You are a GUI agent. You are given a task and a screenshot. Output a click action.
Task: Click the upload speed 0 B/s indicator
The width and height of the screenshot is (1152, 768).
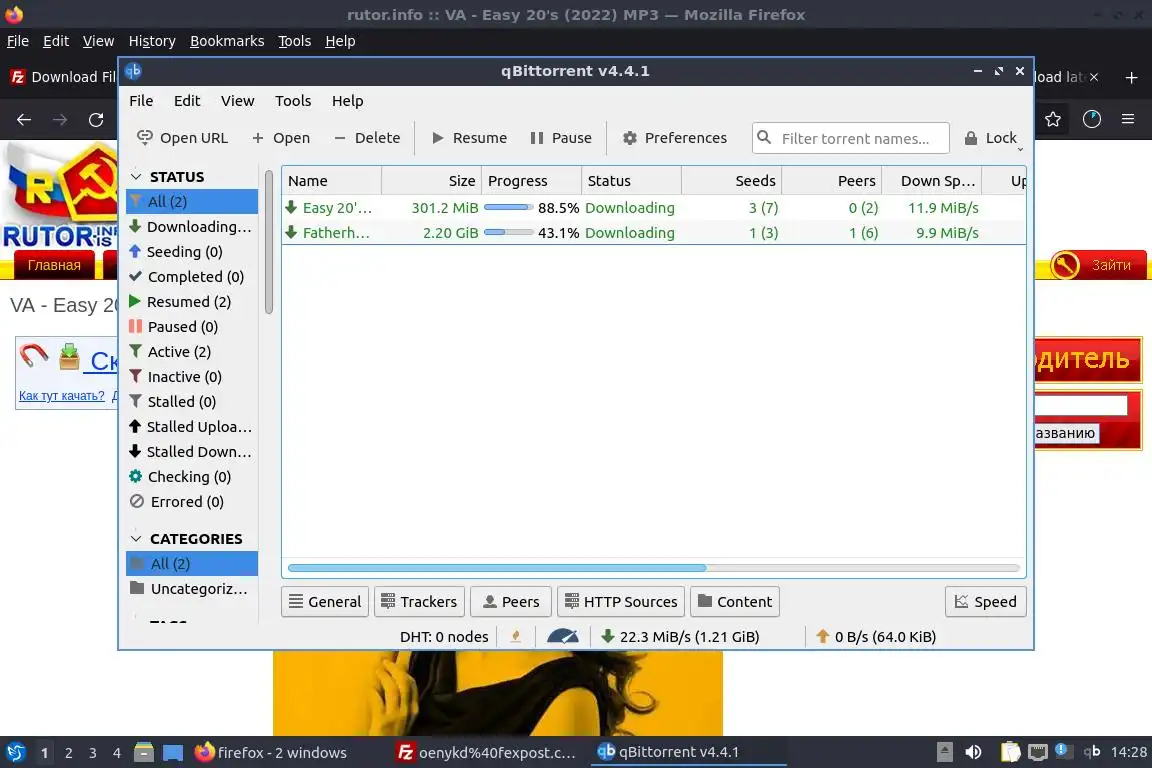876,636
